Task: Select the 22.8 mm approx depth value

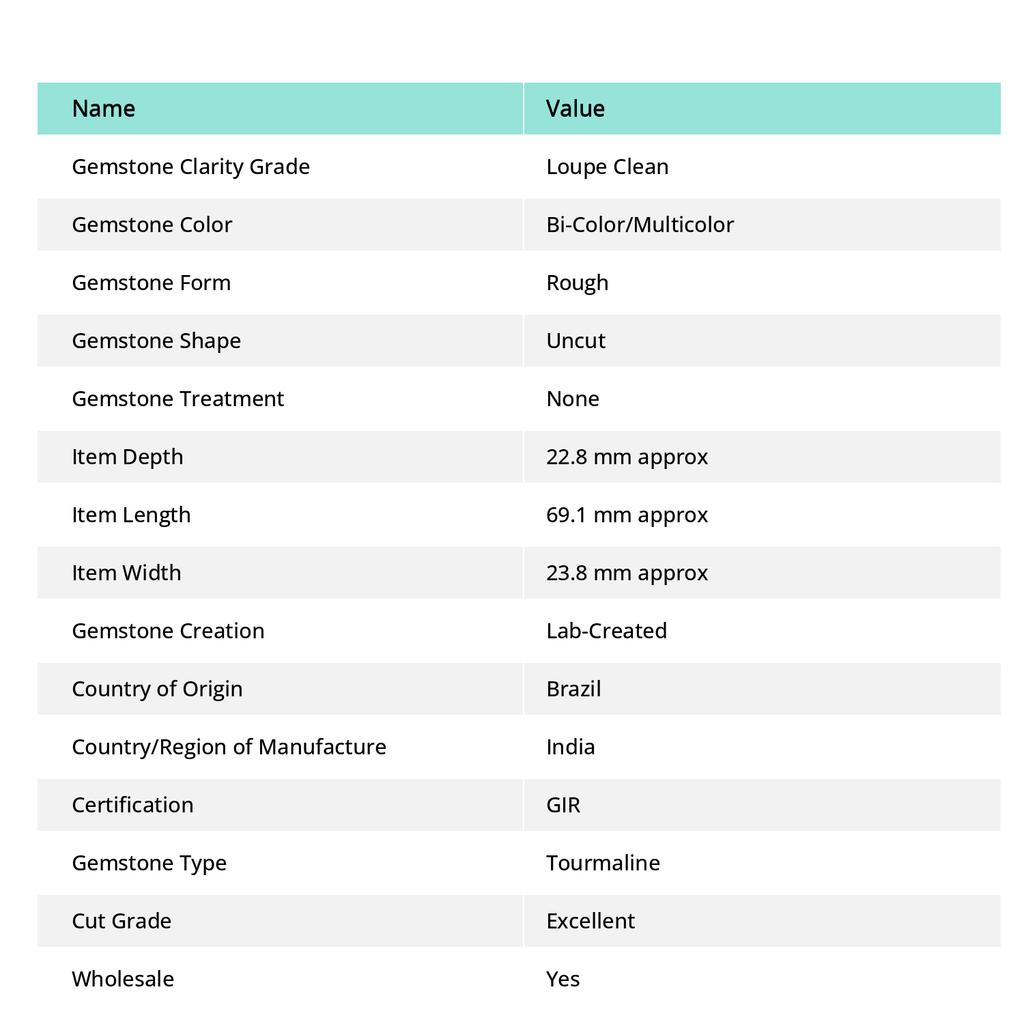Action: pos(627,457)
